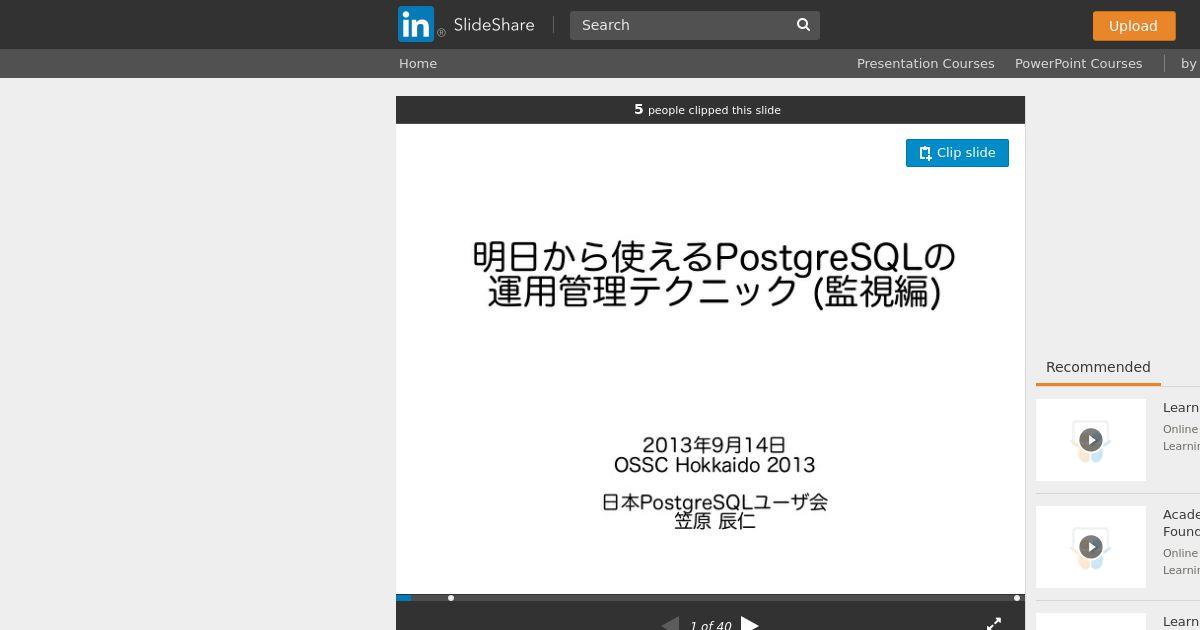The width and height of the screenshot is (1200, 630).
Task: Click the slide counter '1 of 40'
Action: click(x=710, y=625)
